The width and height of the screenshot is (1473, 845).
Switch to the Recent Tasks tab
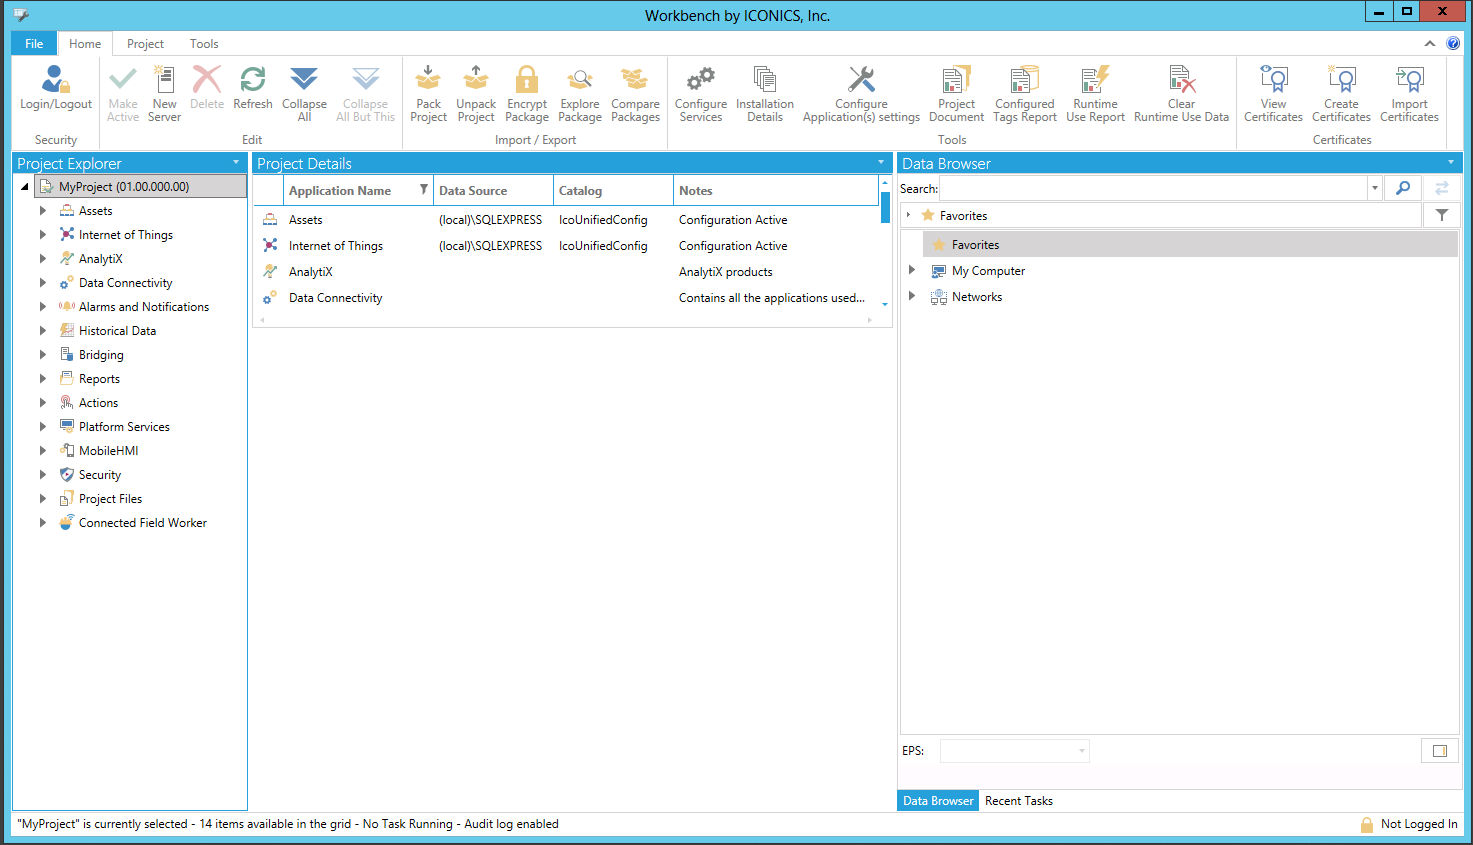pyautogui.click(x=1018, y=801)
